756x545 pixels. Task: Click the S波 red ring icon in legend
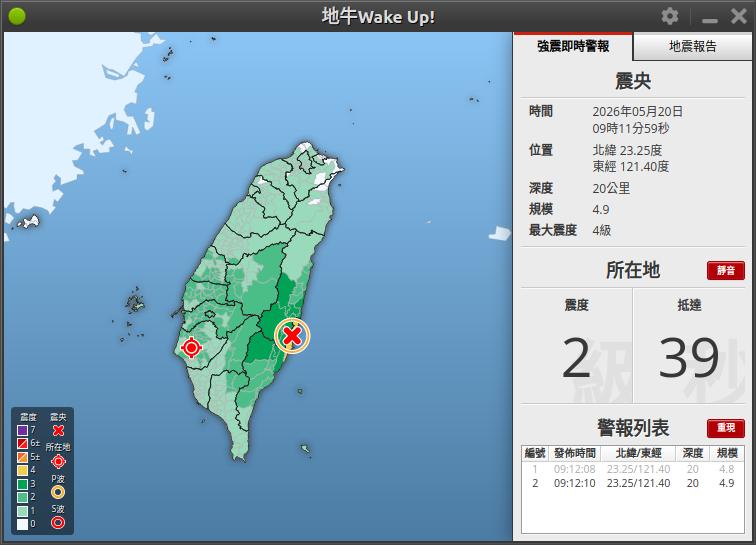point(58,522)
